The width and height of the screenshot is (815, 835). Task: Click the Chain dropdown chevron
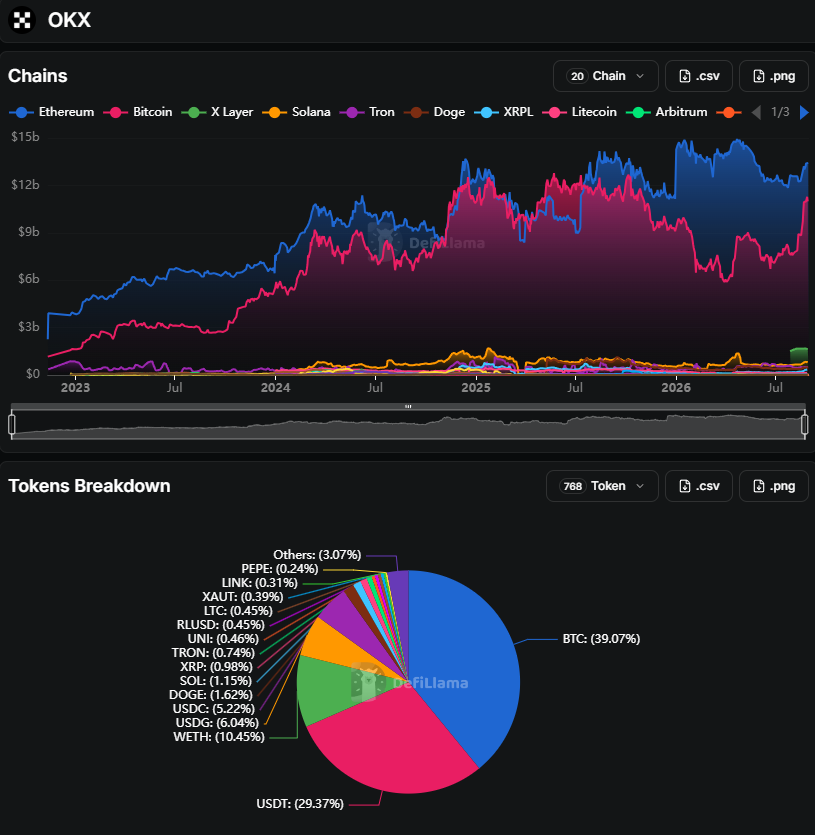640,77
